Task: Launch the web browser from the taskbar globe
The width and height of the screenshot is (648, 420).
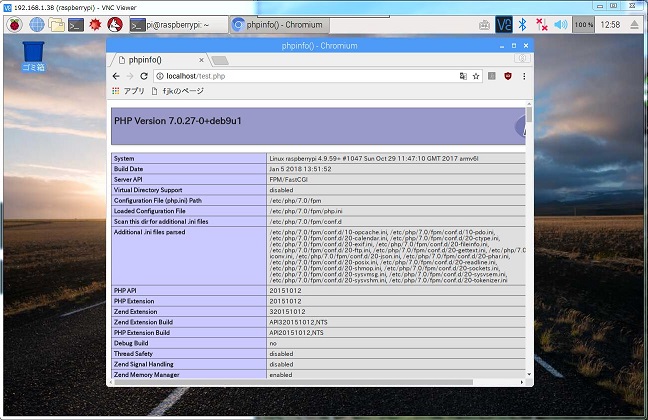Action: [x=36, y=25]
